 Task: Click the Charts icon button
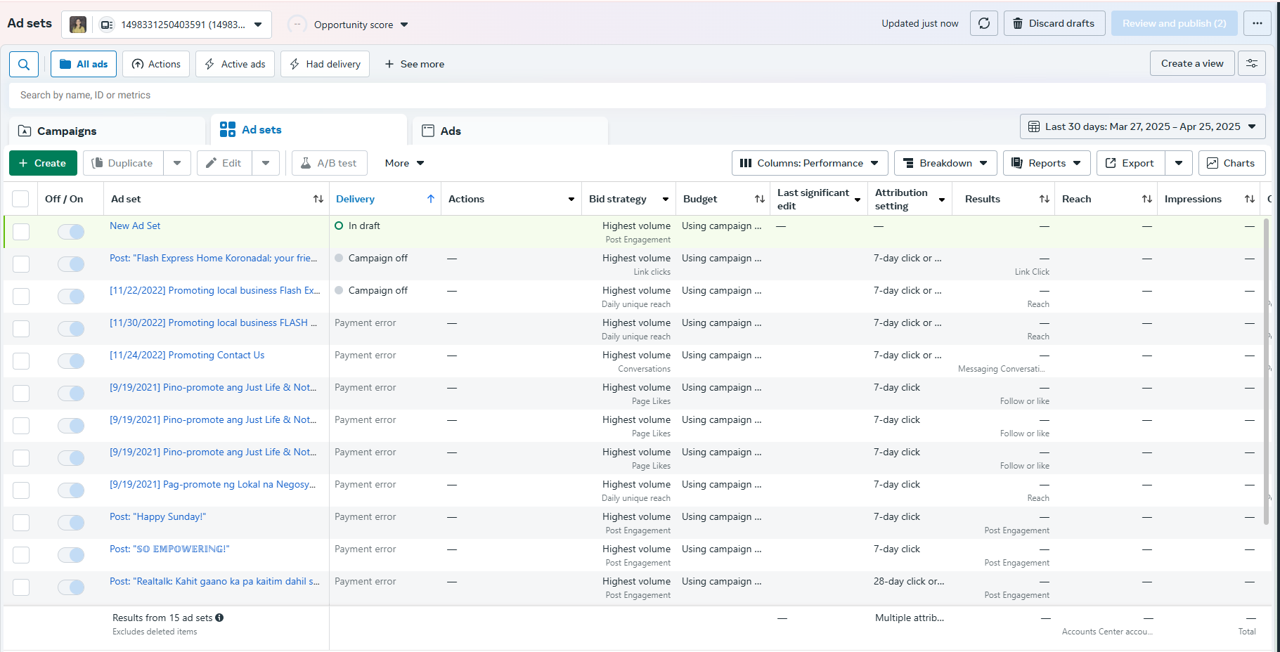coord(1232,163)
